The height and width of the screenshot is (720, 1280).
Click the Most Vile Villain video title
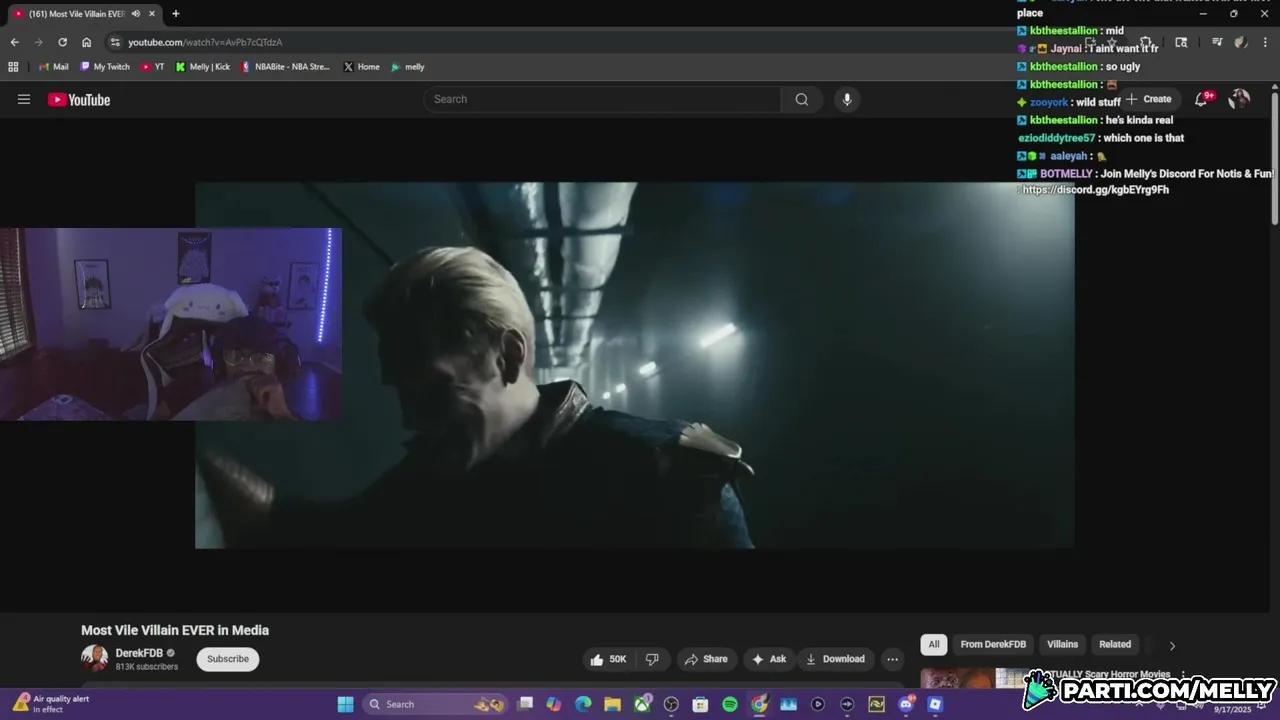(175, 630)
